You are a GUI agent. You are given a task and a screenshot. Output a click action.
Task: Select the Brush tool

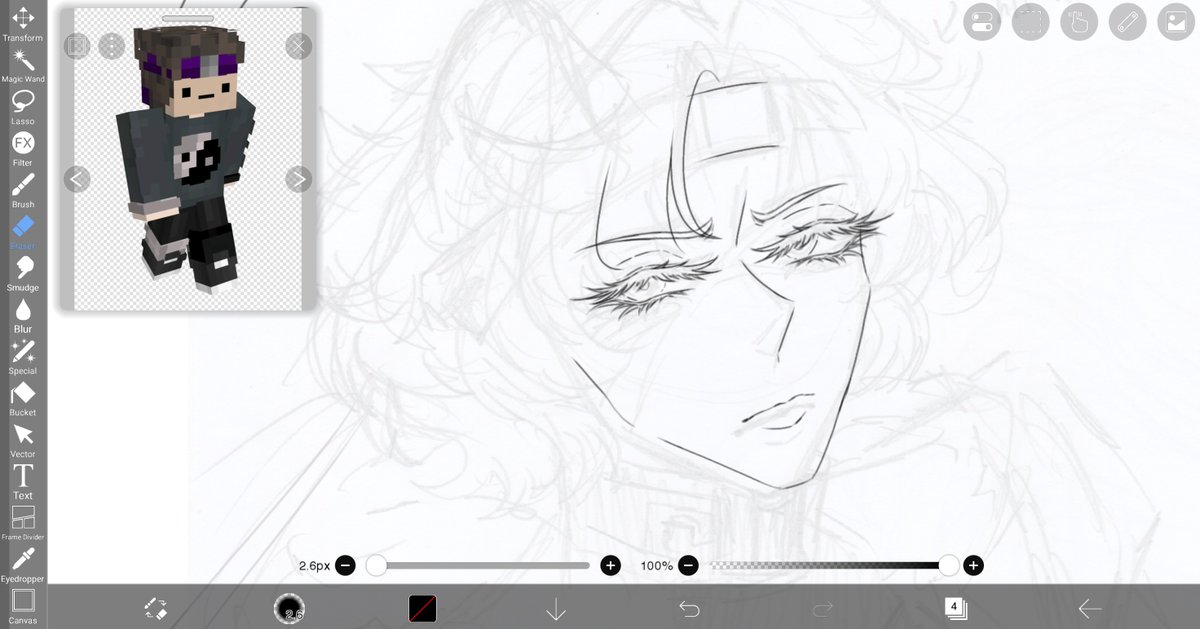[23, 190]
